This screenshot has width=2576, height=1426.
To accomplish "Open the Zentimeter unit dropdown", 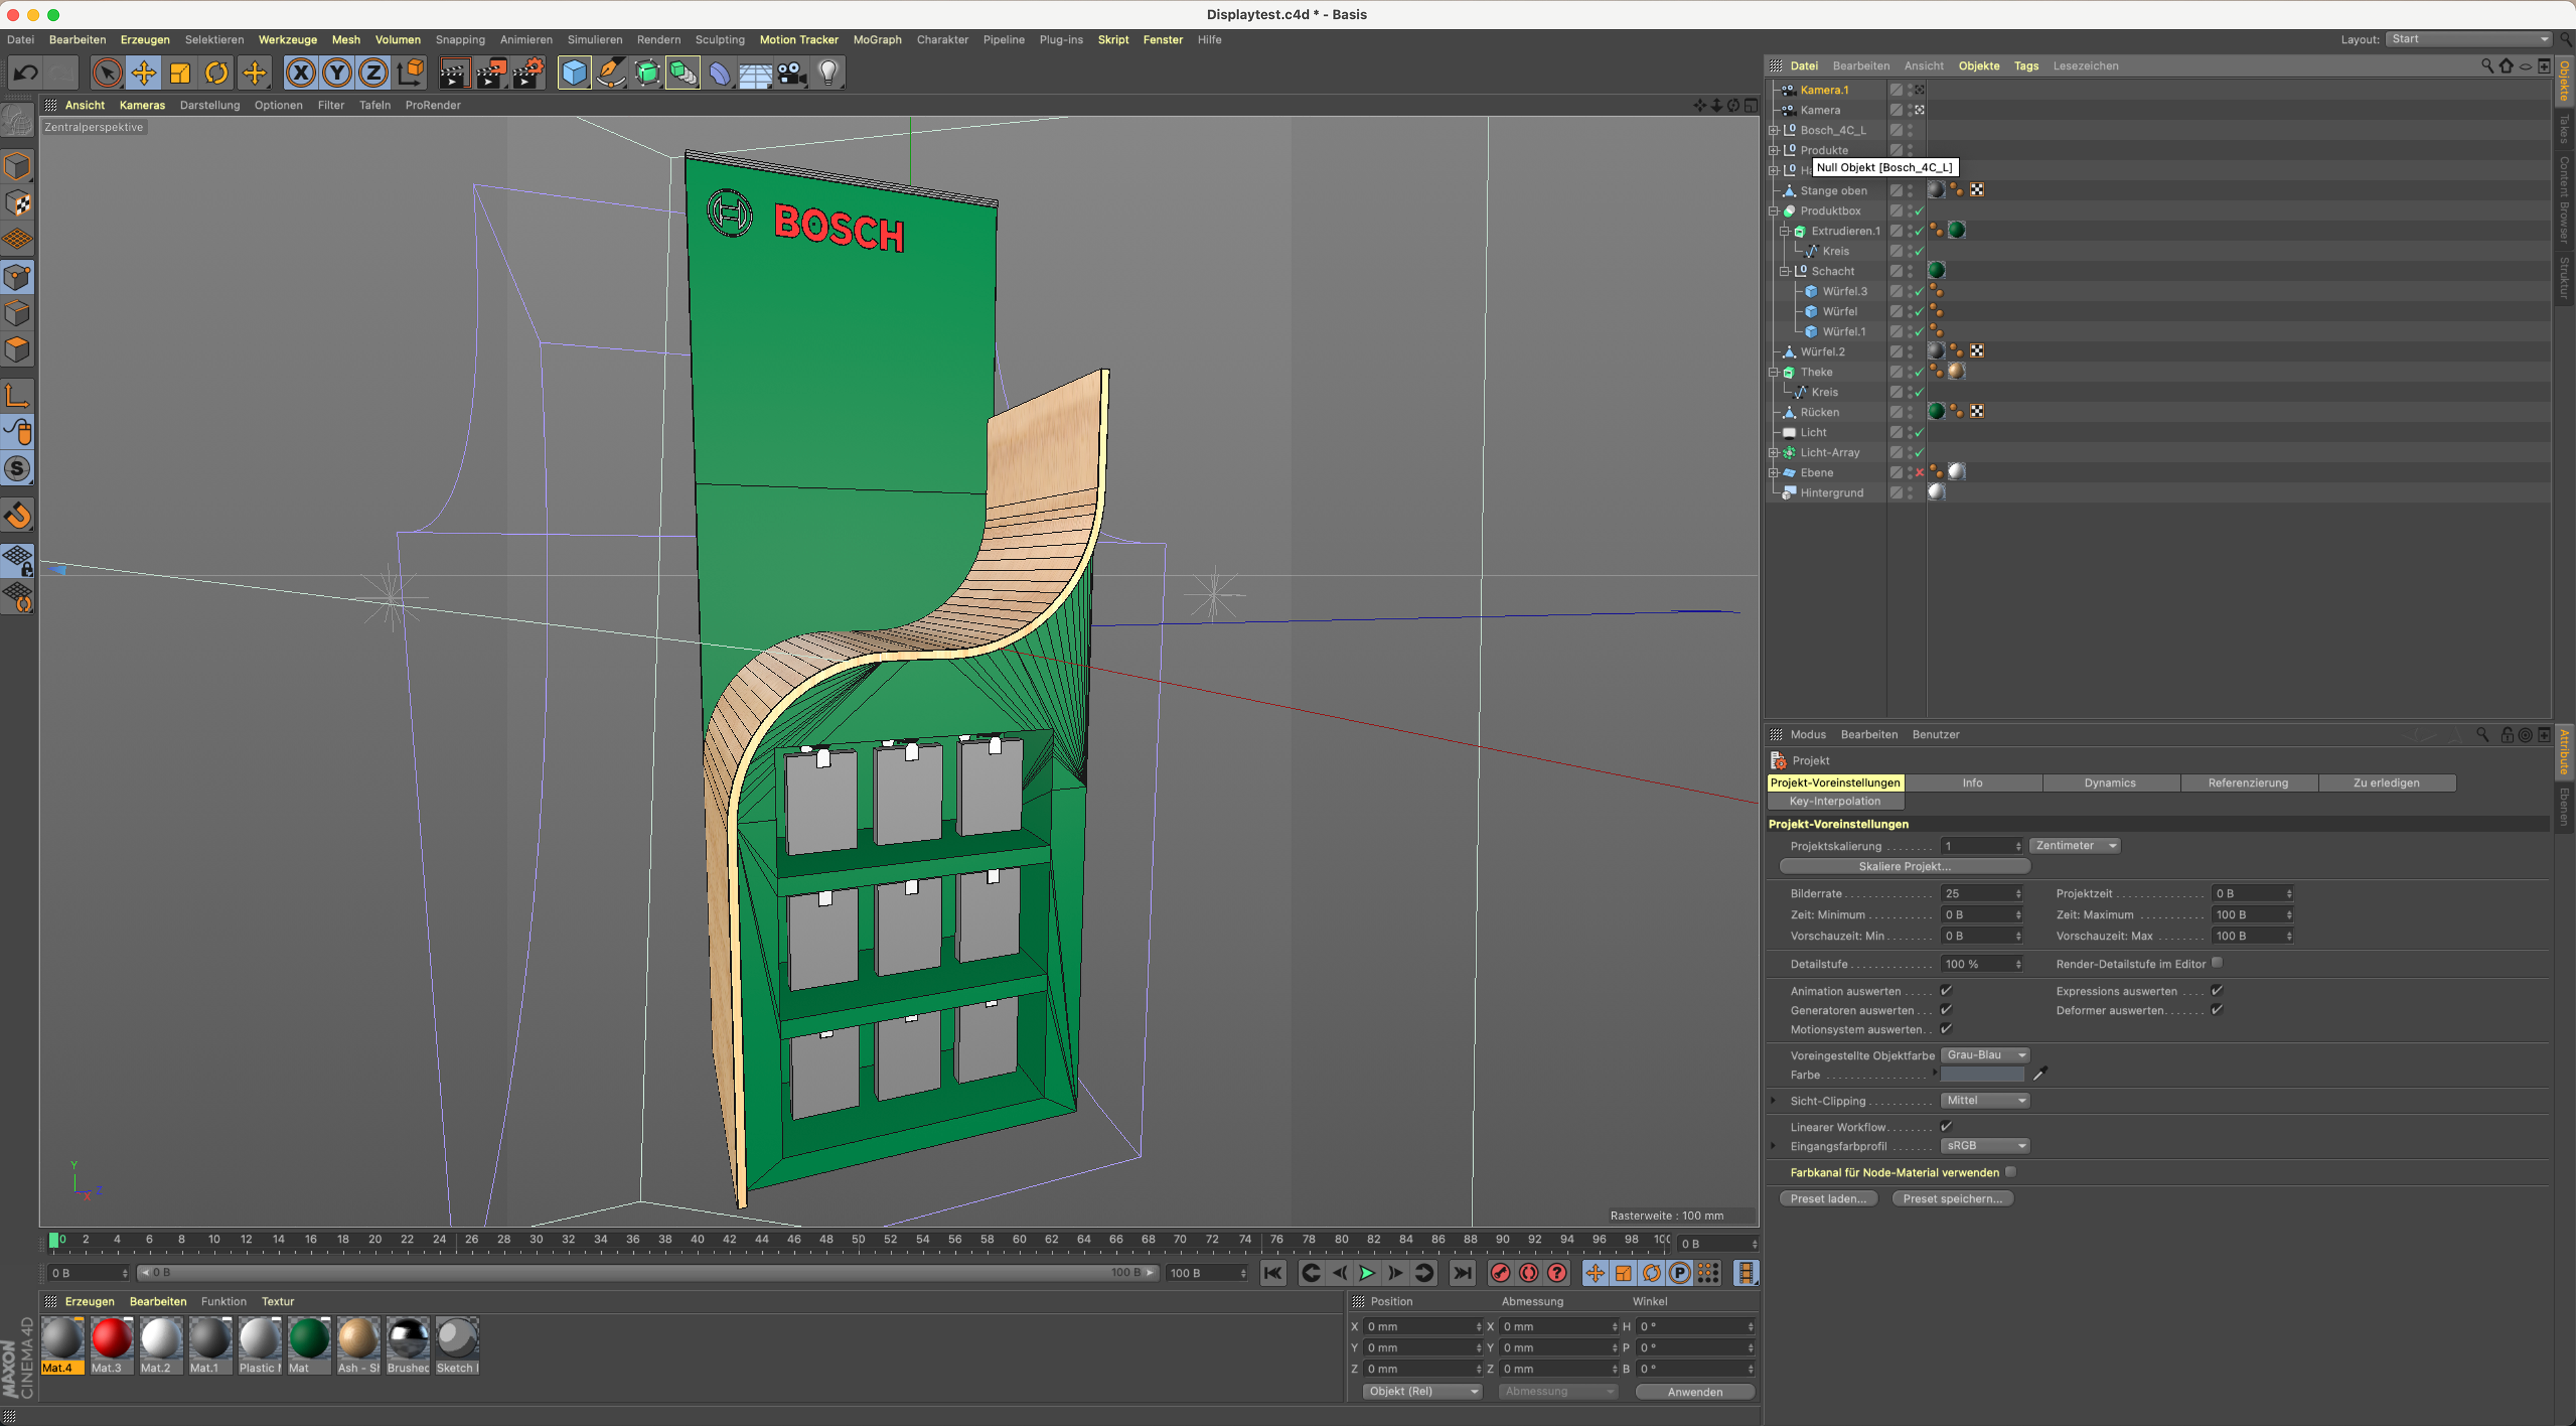I will tap(2075, 846).
